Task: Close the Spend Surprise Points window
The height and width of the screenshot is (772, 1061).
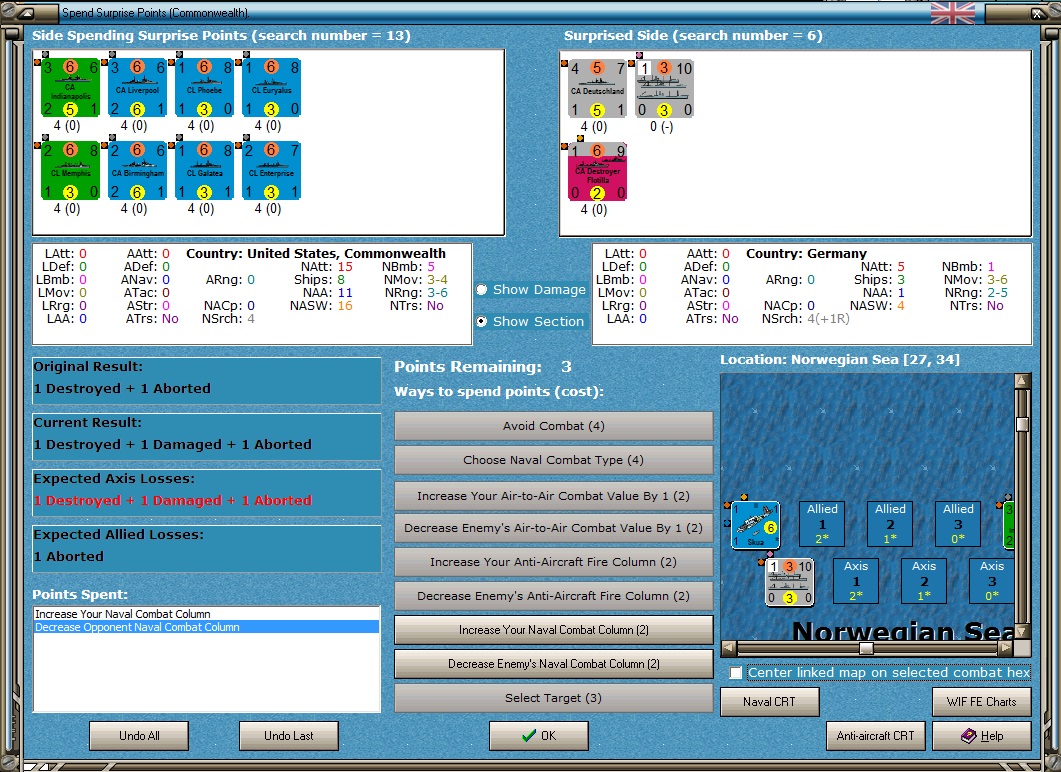Action: (x=1037, y=13)
